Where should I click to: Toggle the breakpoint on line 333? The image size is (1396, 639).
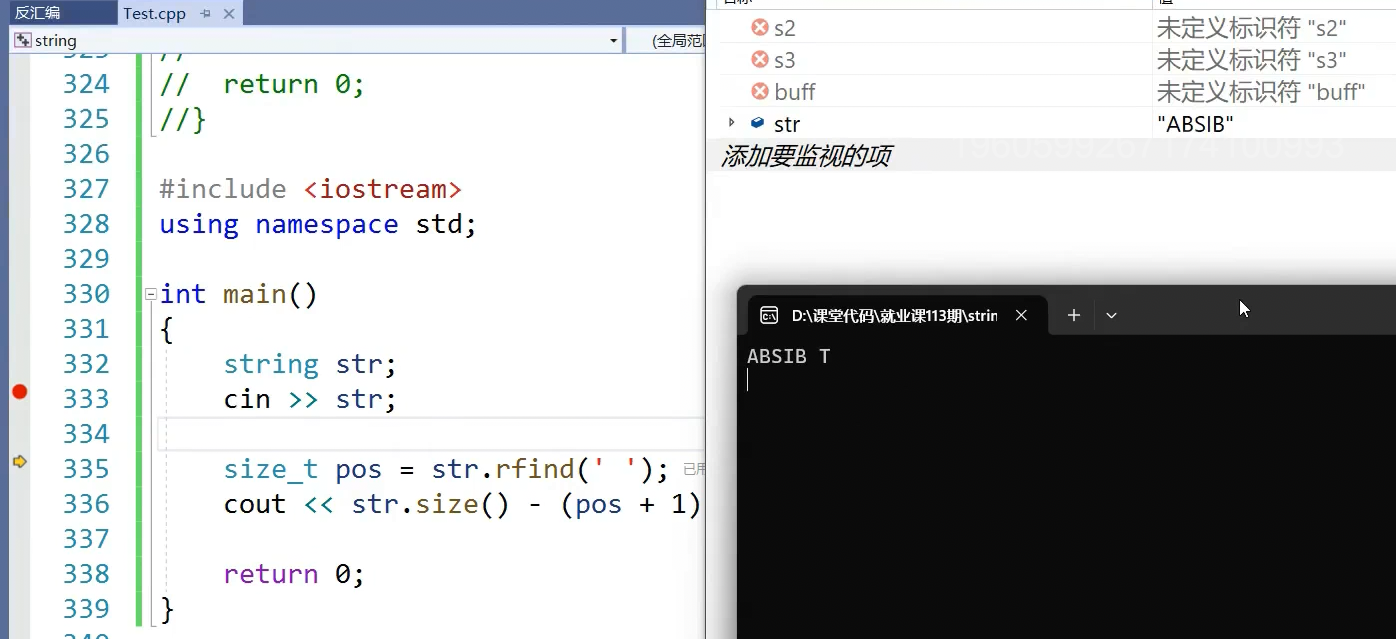(19, 391)
